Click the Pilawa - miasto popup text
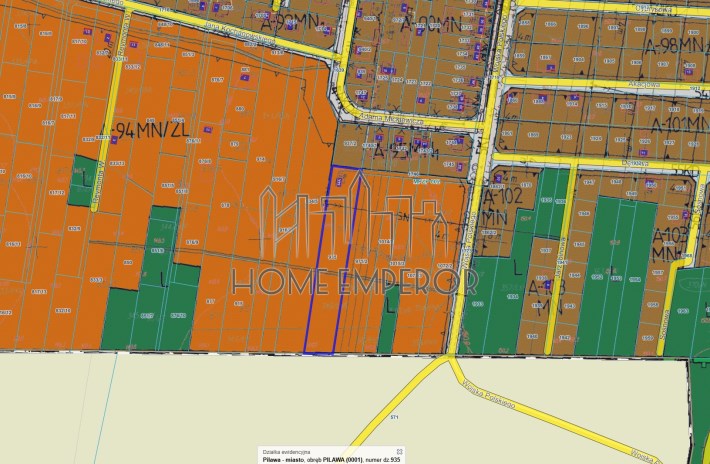This screenshot has height=464, width=710. (283, 460)
